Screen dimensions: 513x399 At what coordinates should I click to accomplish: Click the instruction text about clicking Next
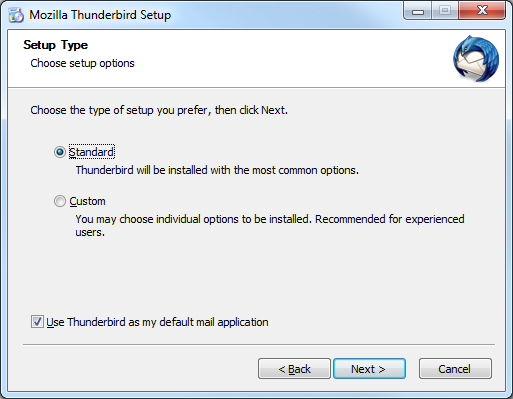click(159, 110)
